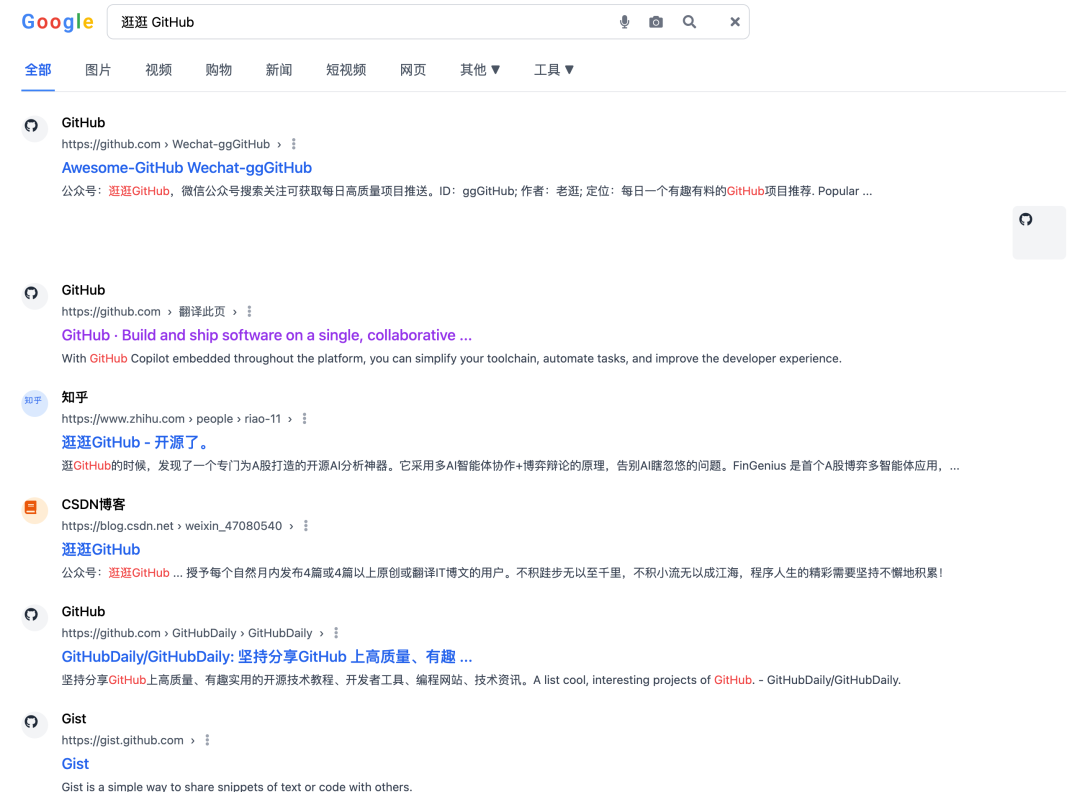Click the search magnifier icon
Image resolution: width=1080 pixels, height=792 pixels.
689,21
